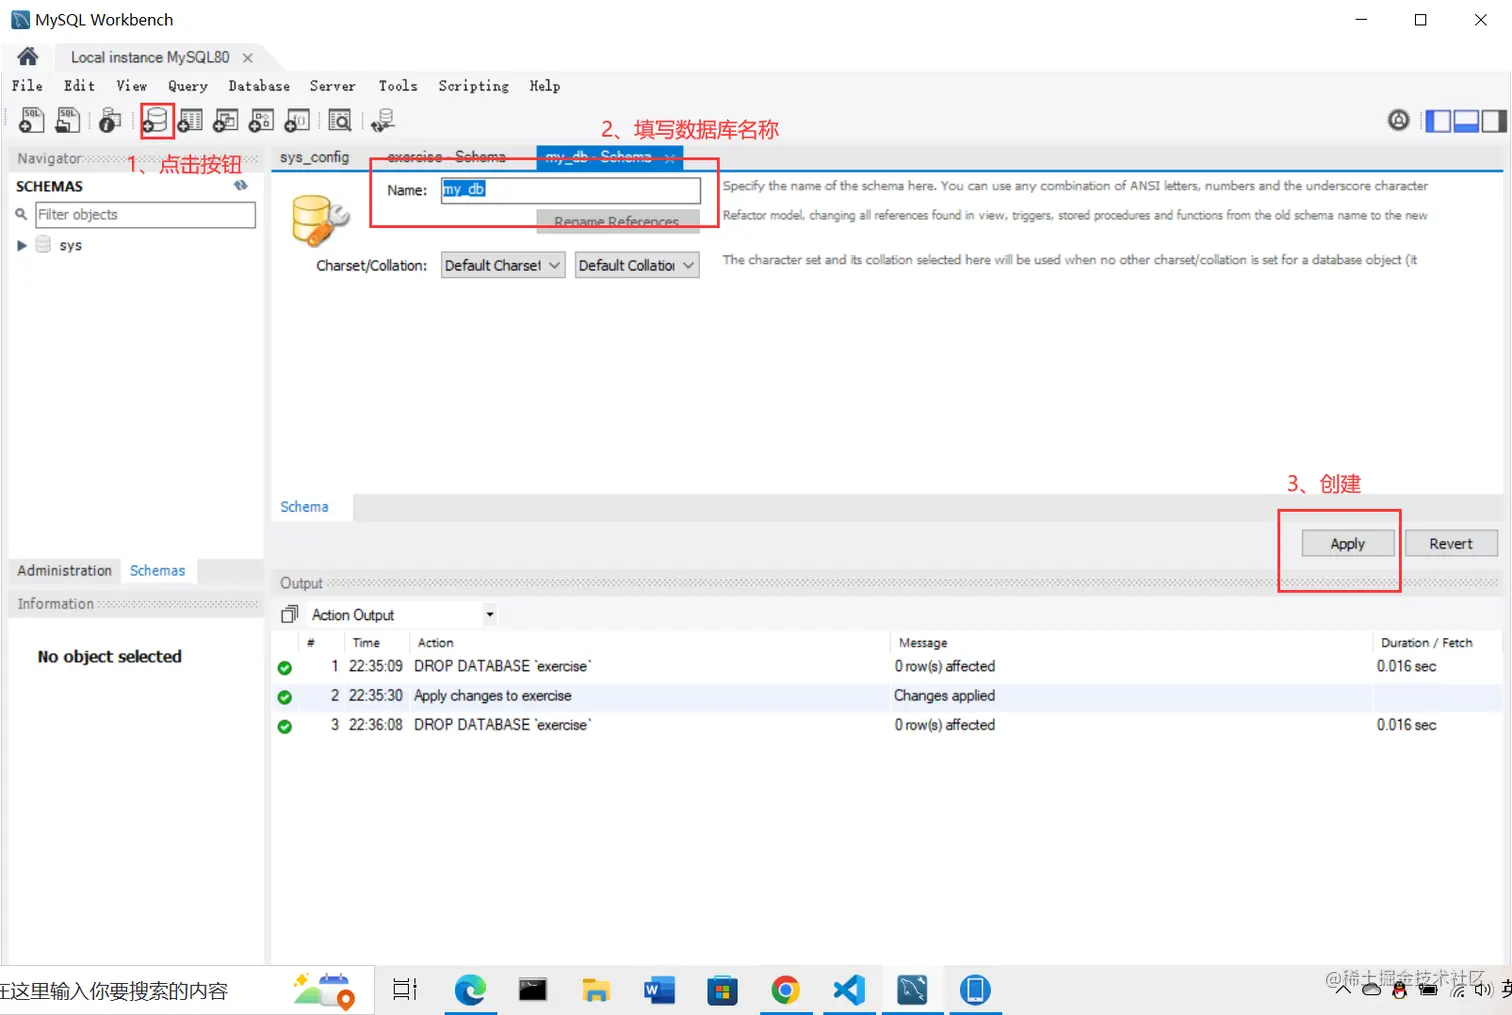Open the File menu
1512x1015 pixels.
click(27, 86)
